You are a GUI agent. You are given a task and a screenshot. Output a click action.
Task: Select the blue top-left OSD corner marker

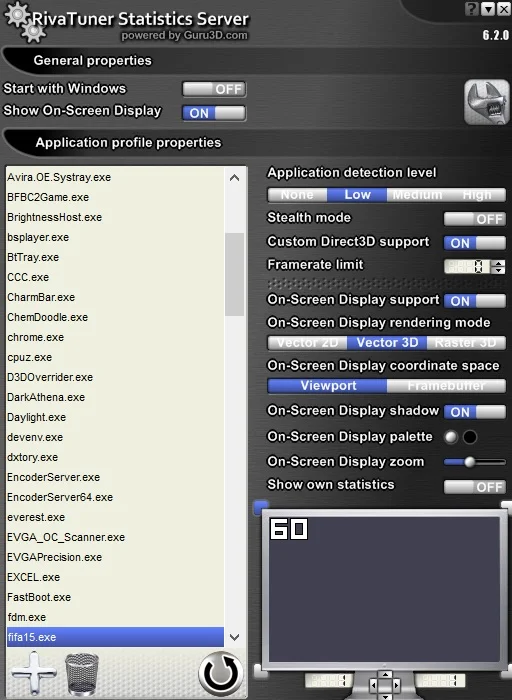261,507
